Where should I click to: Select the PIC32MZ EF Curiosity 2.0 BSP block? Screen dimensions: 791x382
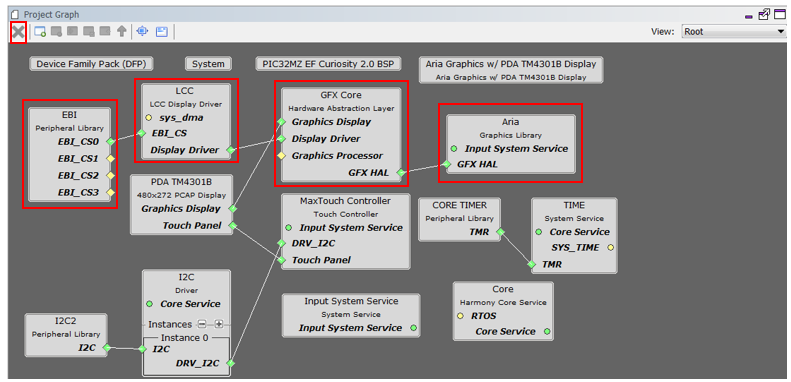pyautogui.click(x=328, y=64)
